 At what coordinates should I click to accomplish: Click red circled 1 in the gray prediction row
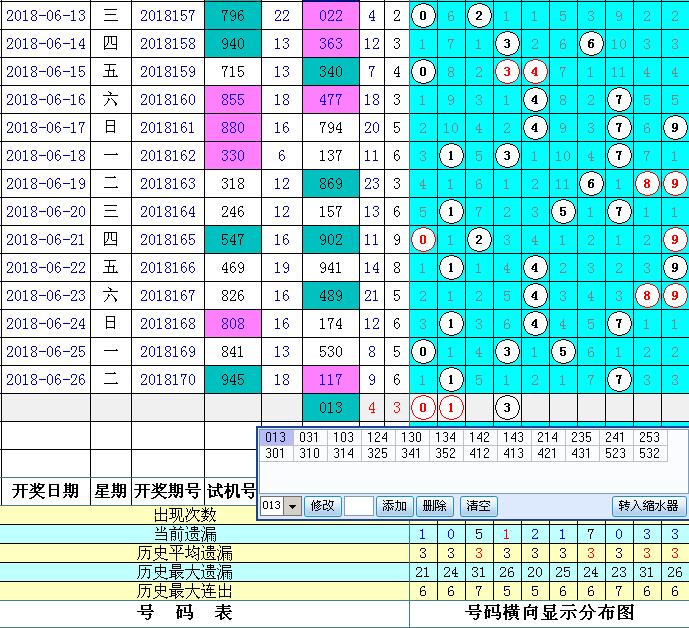tap(450, 407)
